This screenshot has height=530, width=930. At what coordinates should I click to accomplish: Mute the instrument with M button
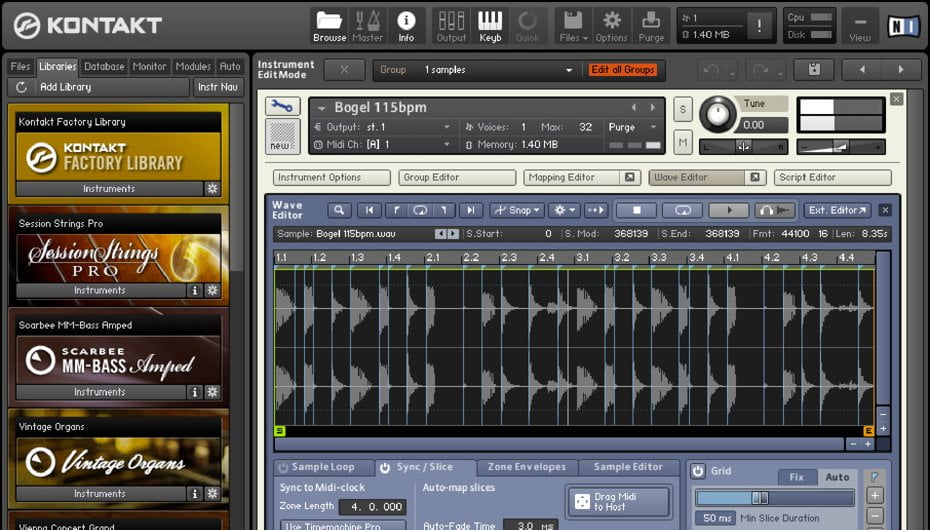(x=682, y=142)
